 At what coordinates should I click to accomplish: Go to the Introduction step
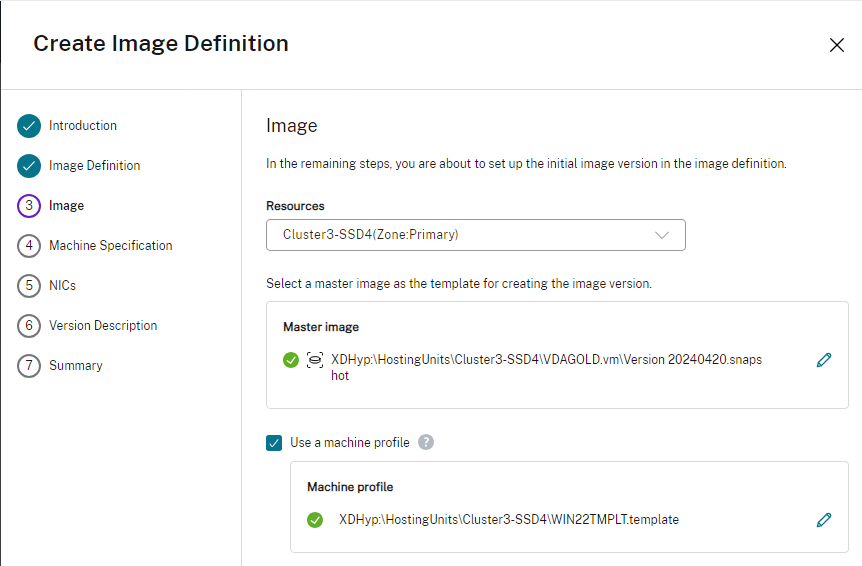83,126
